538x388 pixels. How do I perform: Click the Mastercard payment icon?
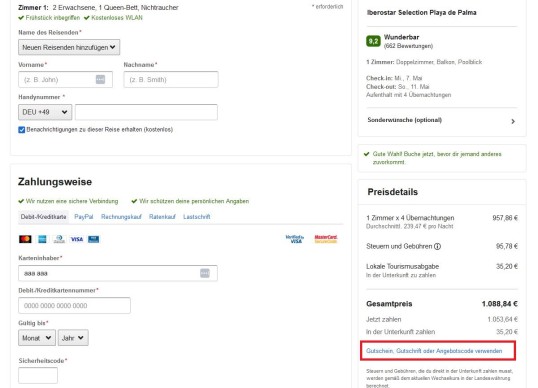pyautogui.click(x=25, y=239)
